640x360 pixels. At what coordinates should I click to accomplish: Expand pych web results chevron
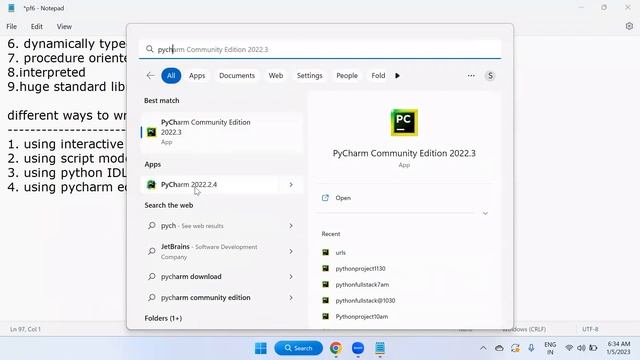click(291, 226)
